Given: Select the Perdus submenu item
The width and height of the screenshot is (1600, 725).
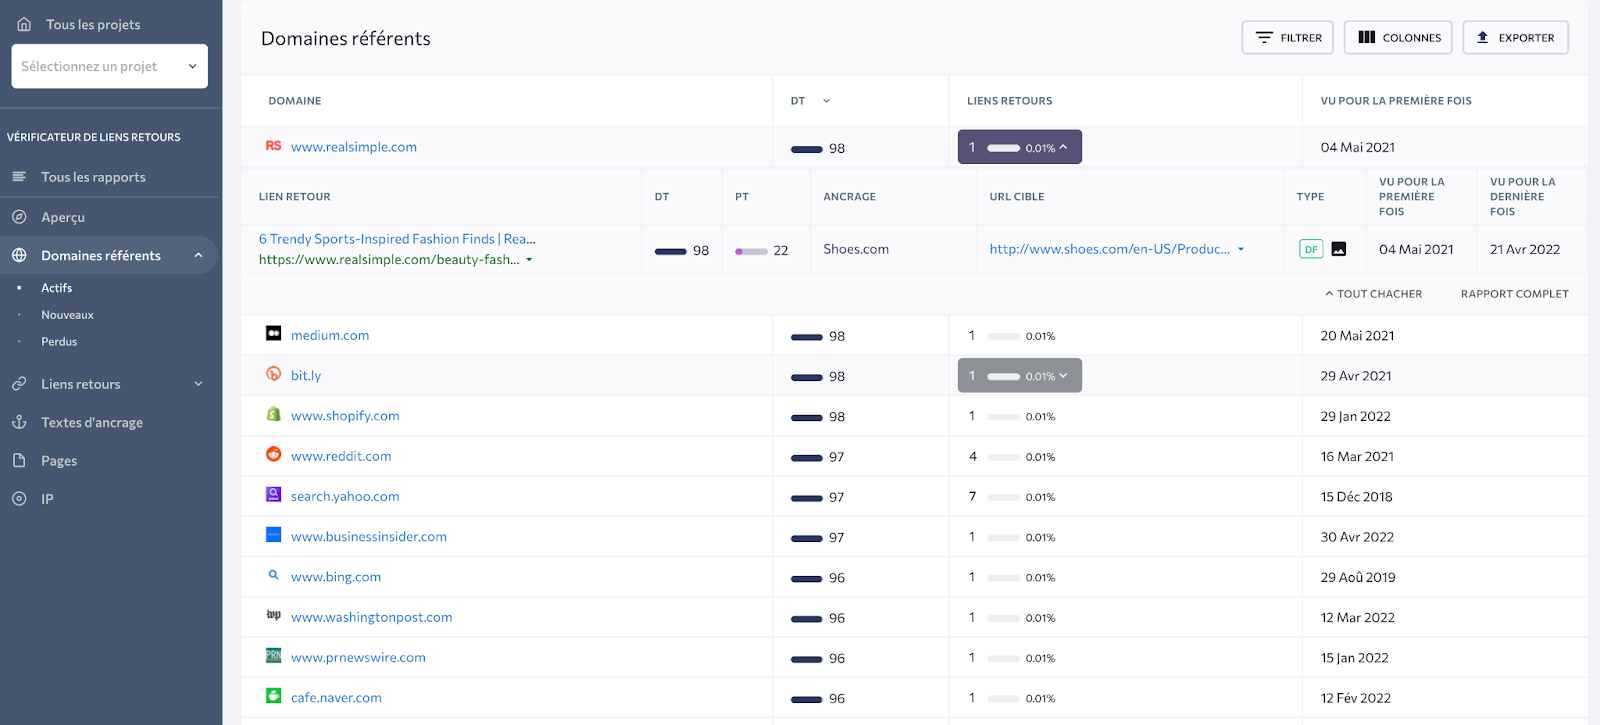Looking at the screenshot, I should tap(59, 342).
